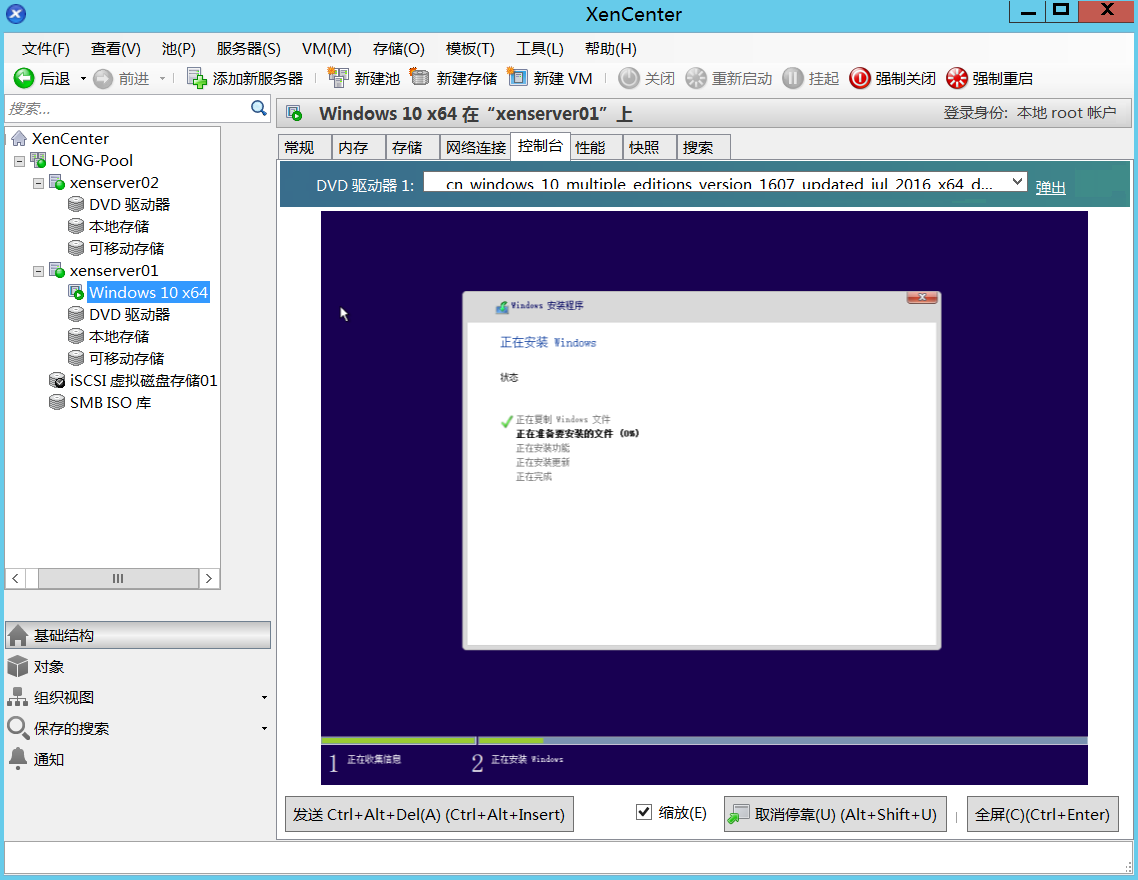Open the DVD drive 1 ISO dropdown

coord(1018,181)
